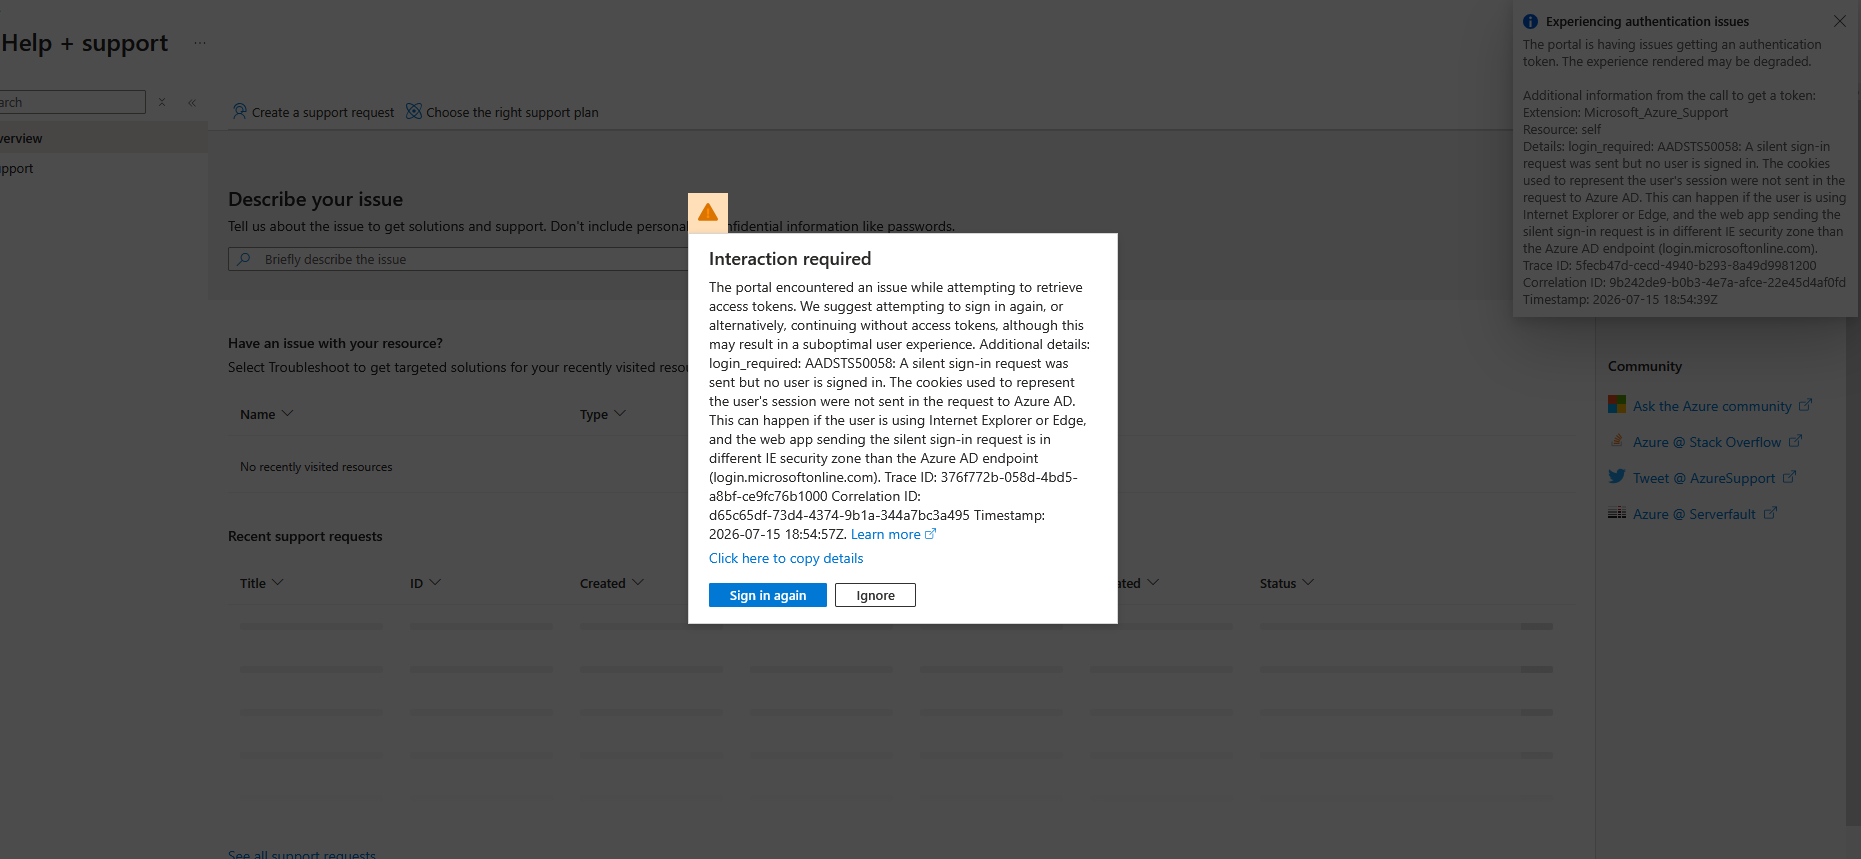Viewport: 1861px width, 859px height.
Task: Sort support requests by Title
Action: (261, 583)
